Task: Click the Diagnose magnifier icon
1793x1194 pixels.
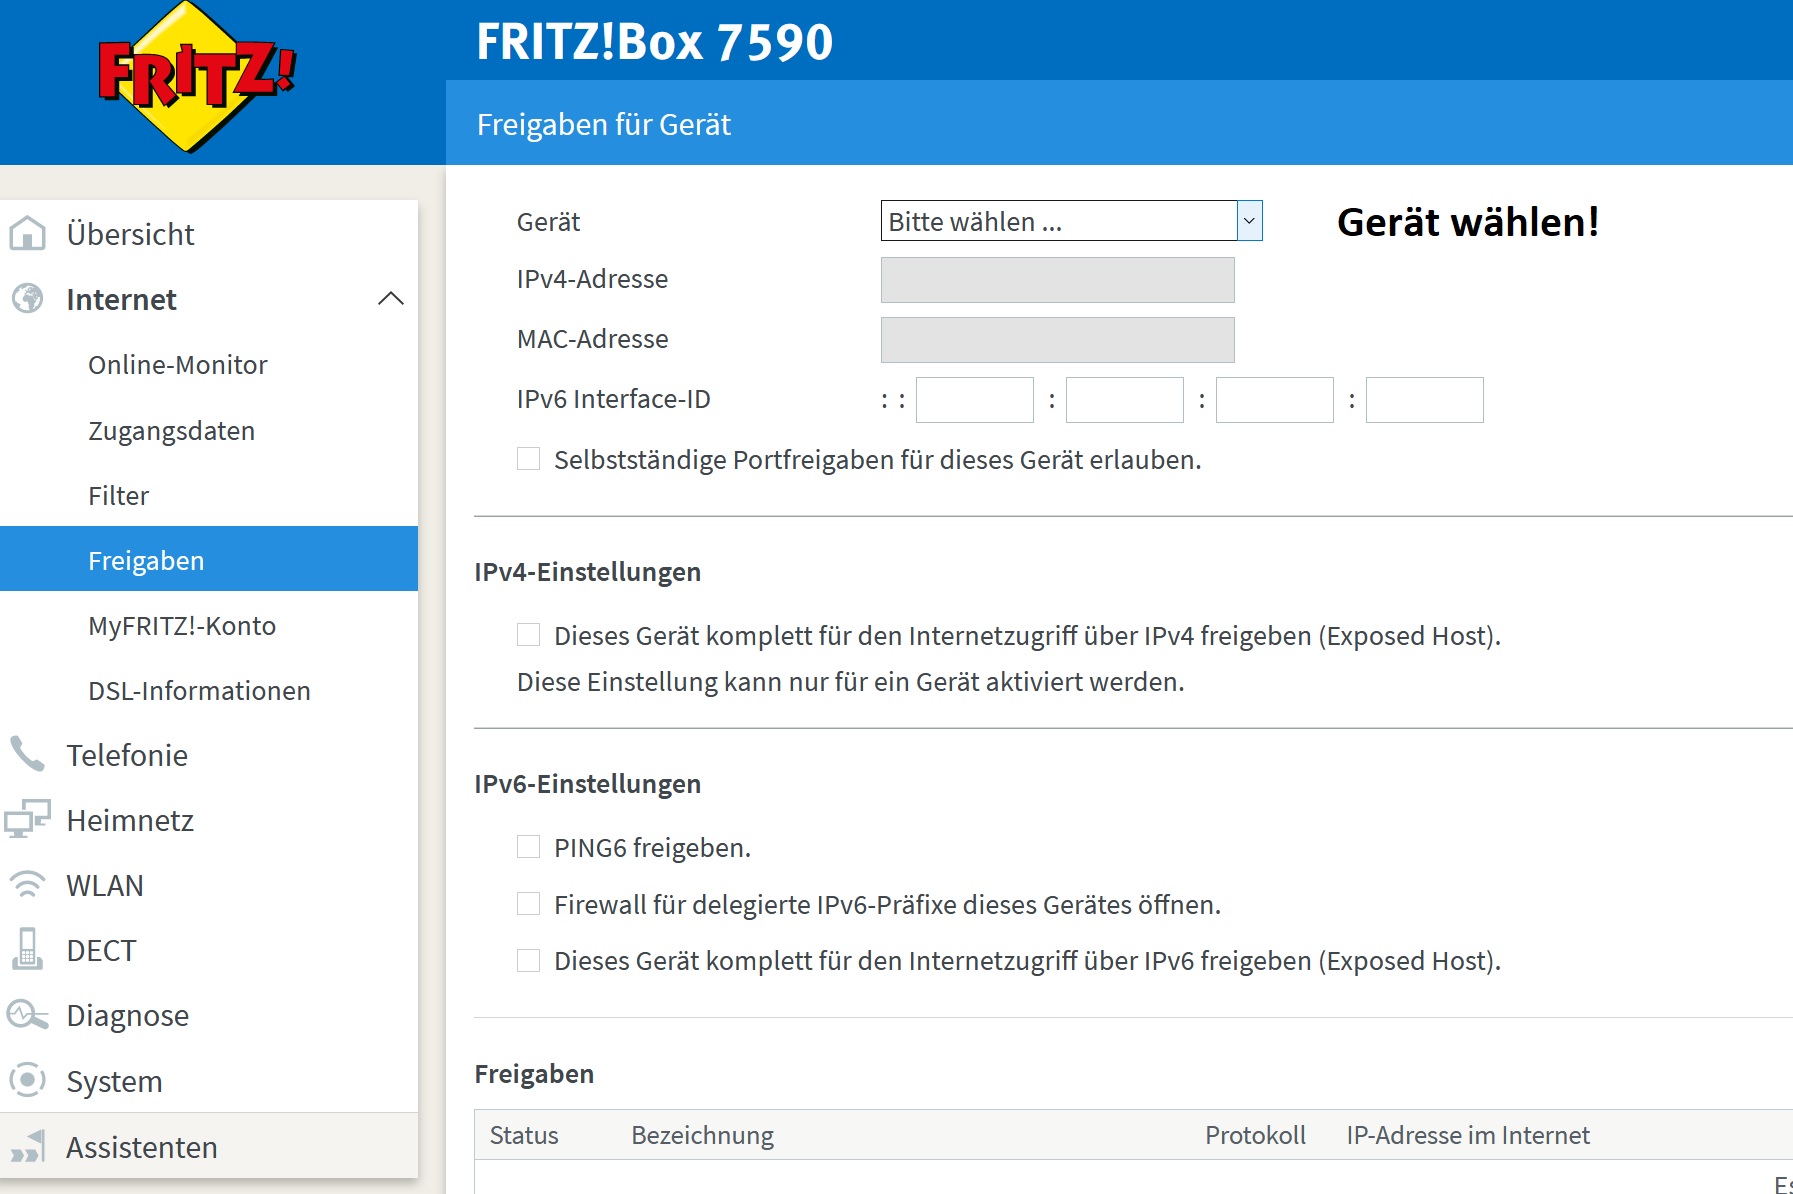Action: (x=27, y=1015)
